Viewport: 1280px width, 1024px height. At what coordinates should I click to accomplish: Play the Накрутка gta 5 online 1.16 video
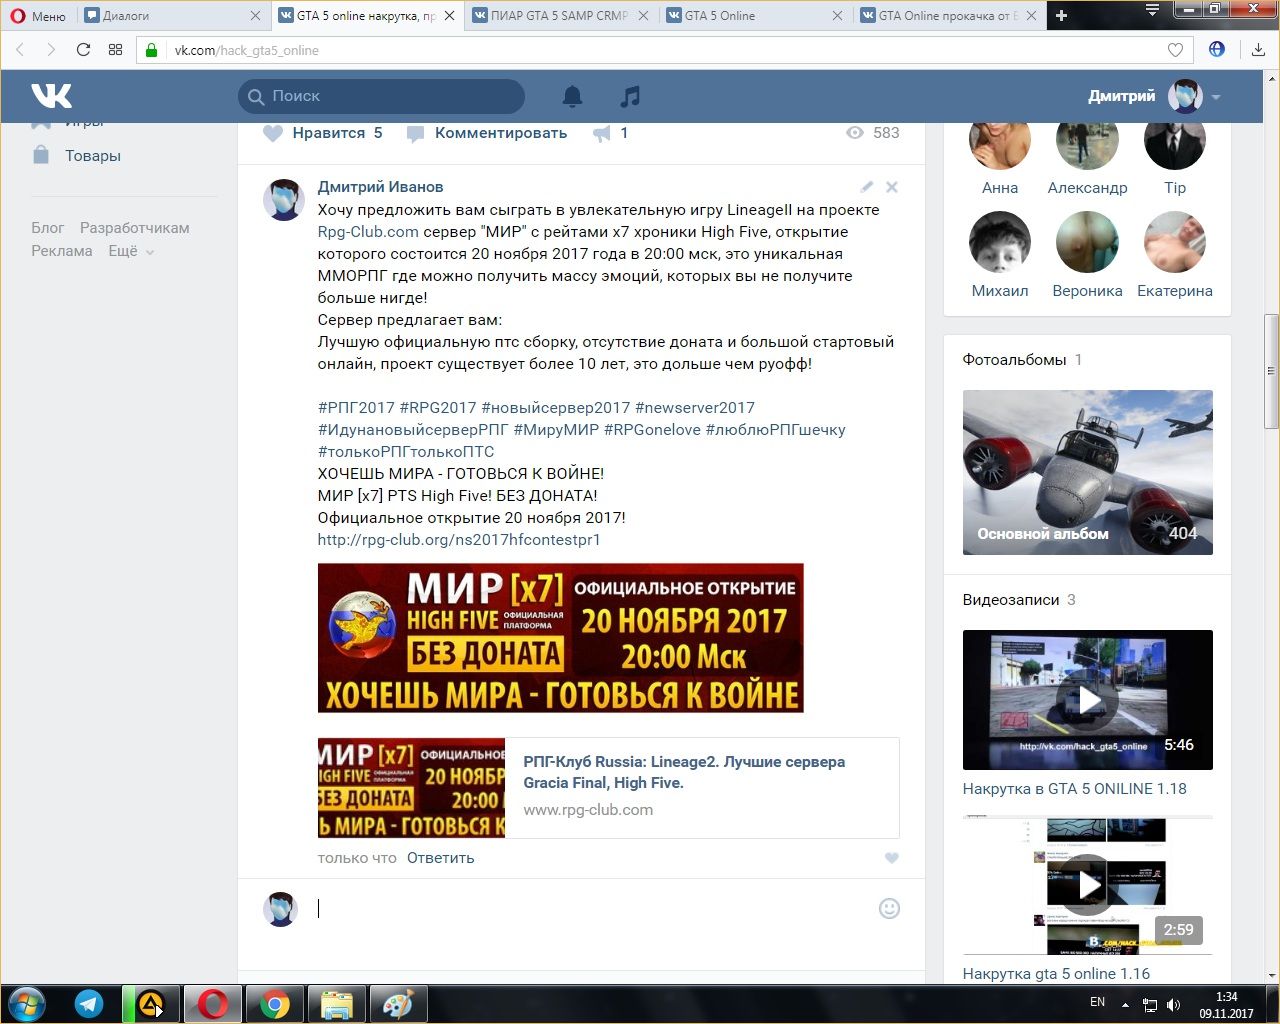tap(1087, 885)
